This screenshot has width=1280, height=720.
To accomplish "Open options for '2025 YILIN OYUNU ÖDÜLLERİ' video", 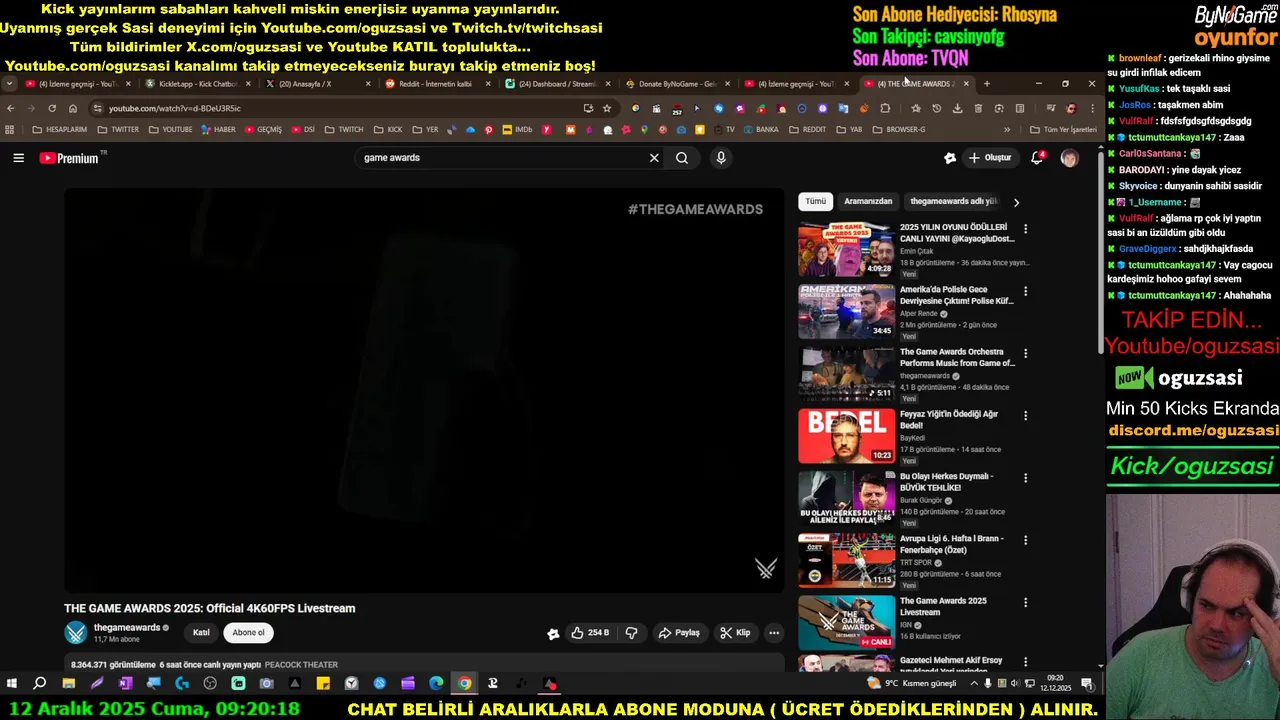I will click(x=1025, y=229).
